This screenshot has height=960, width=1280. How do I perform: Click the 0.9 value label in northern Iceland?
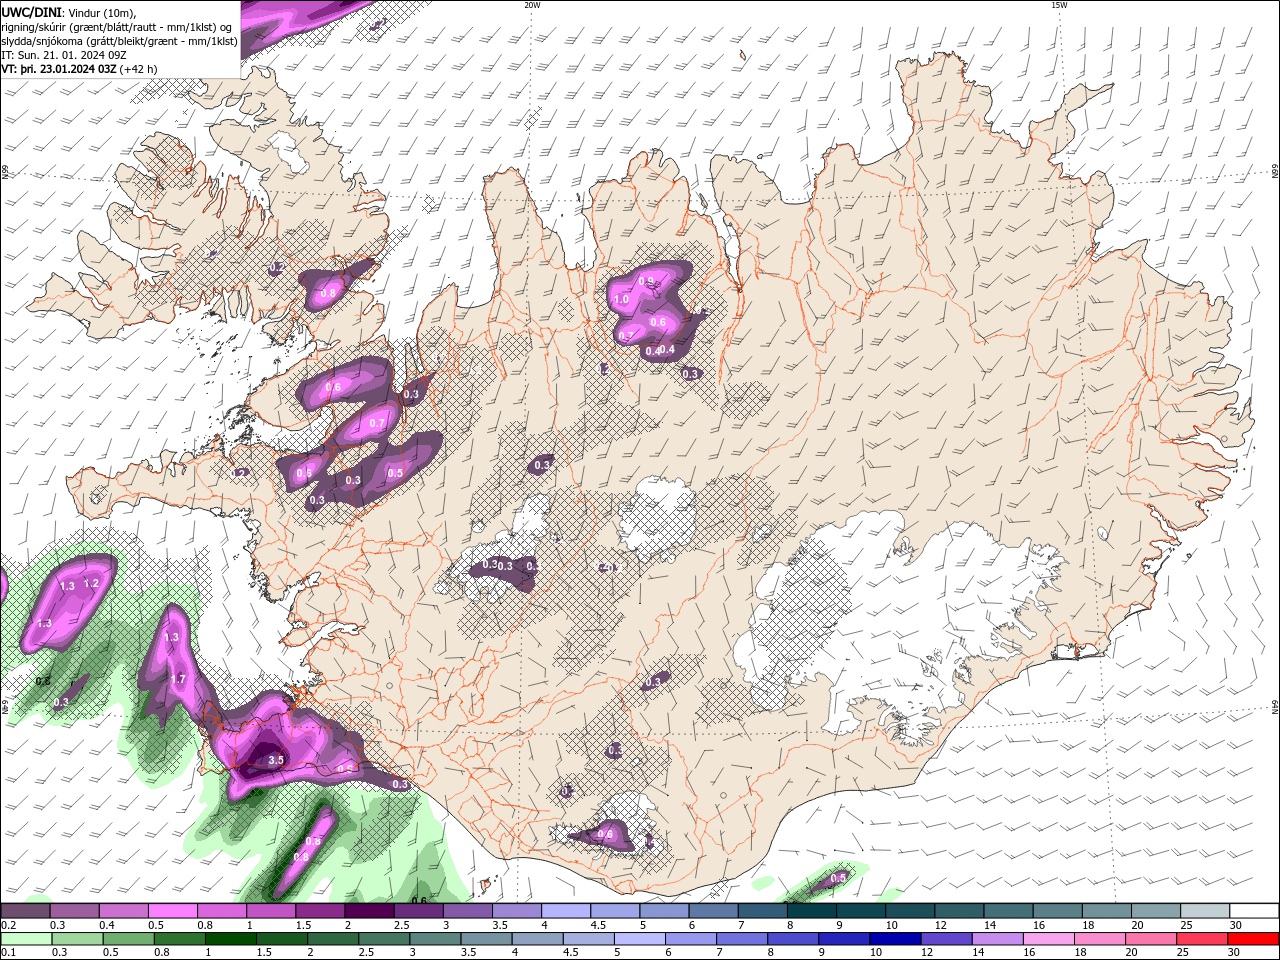pos(646,281)
